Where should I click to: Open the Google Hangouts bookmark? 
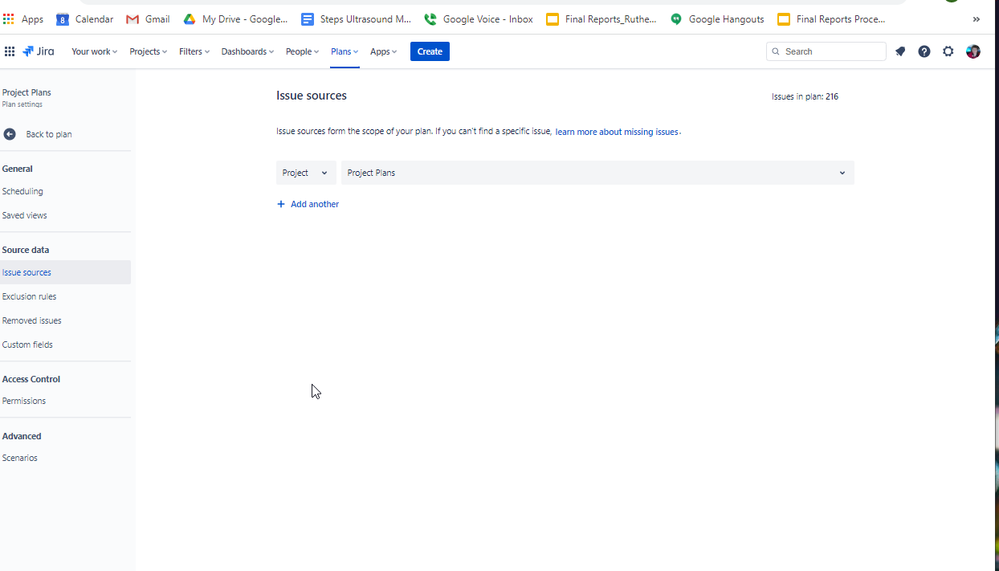717,19
